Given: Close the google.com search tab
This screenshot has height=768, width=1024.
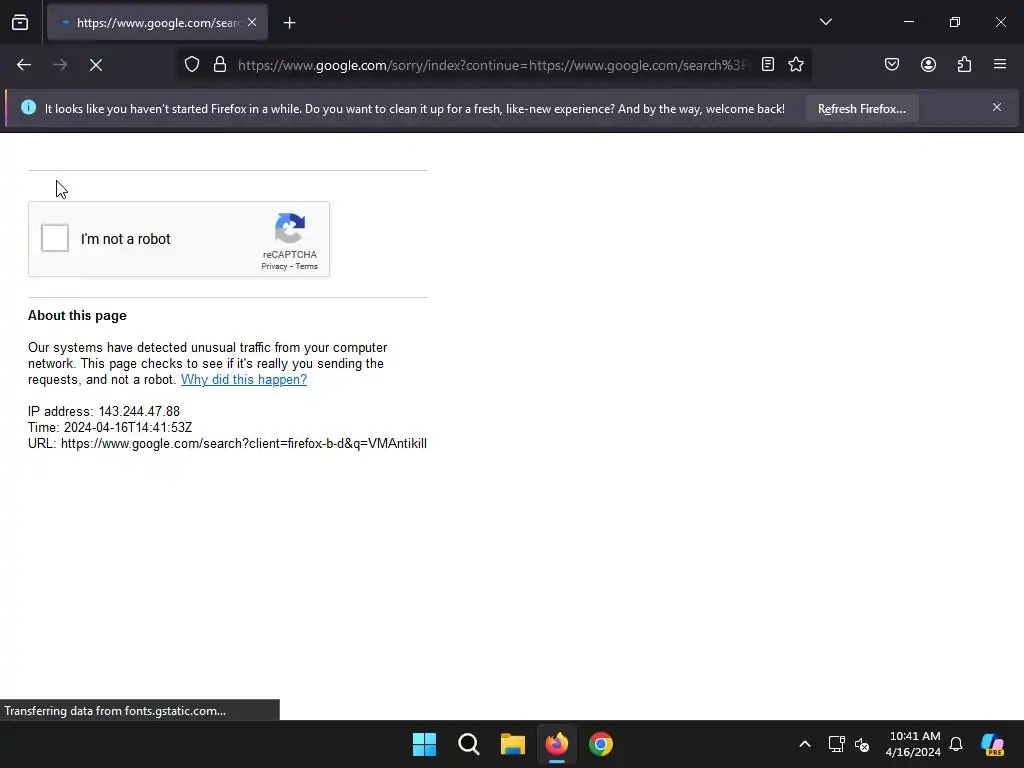Looking at the screenshot, I should pyautogui.click(x=252, y=22).
